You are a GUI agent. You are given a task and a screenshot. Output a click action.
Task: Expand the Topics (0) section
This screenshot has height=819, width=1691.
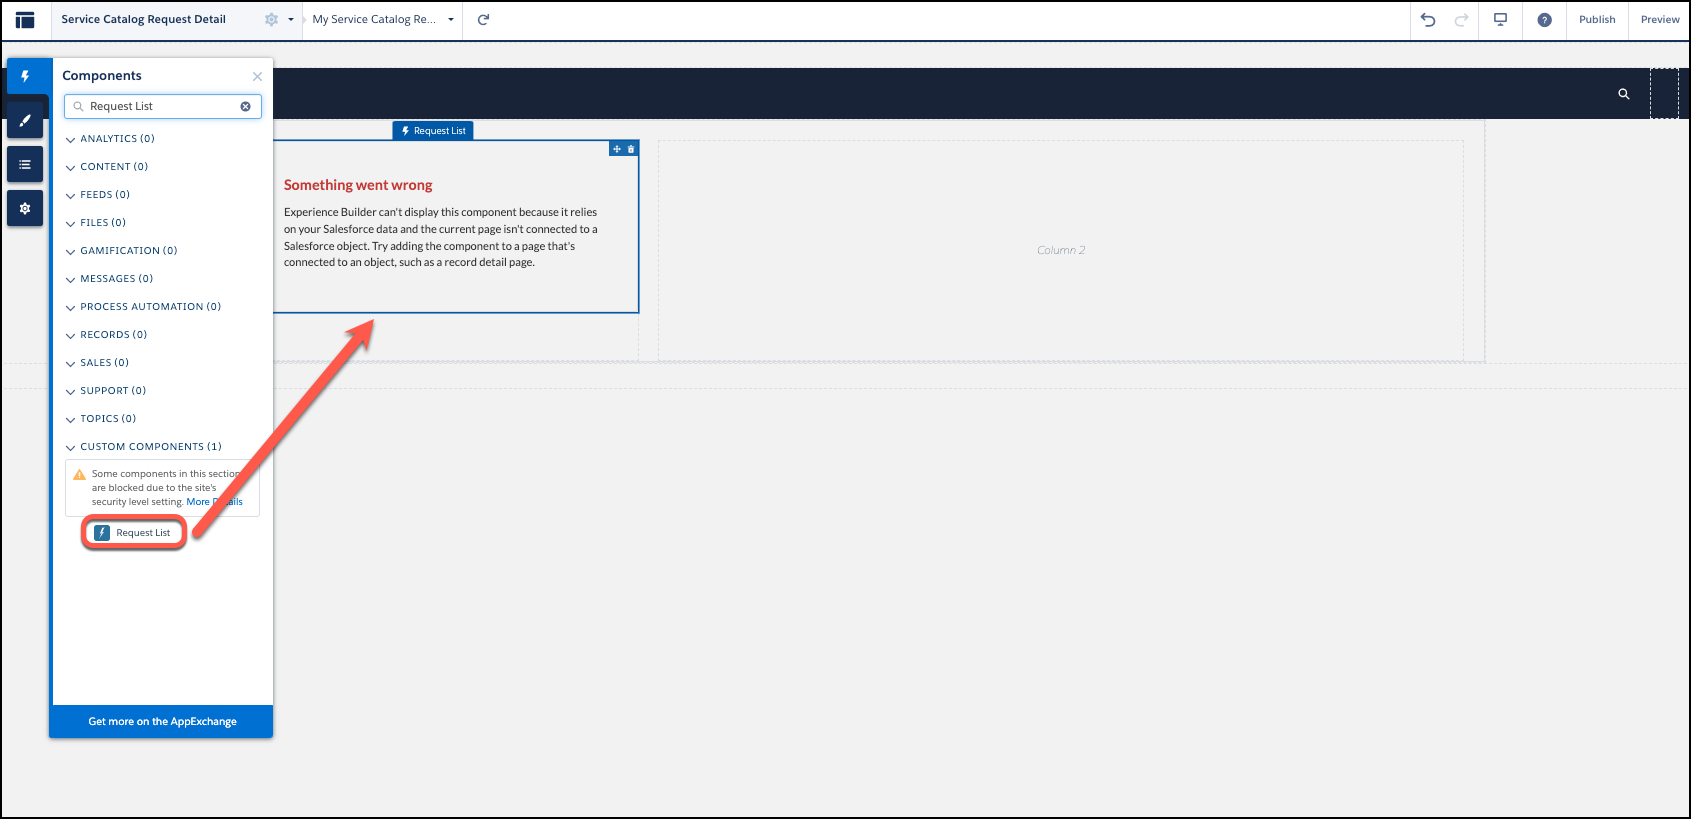[101, 419]
